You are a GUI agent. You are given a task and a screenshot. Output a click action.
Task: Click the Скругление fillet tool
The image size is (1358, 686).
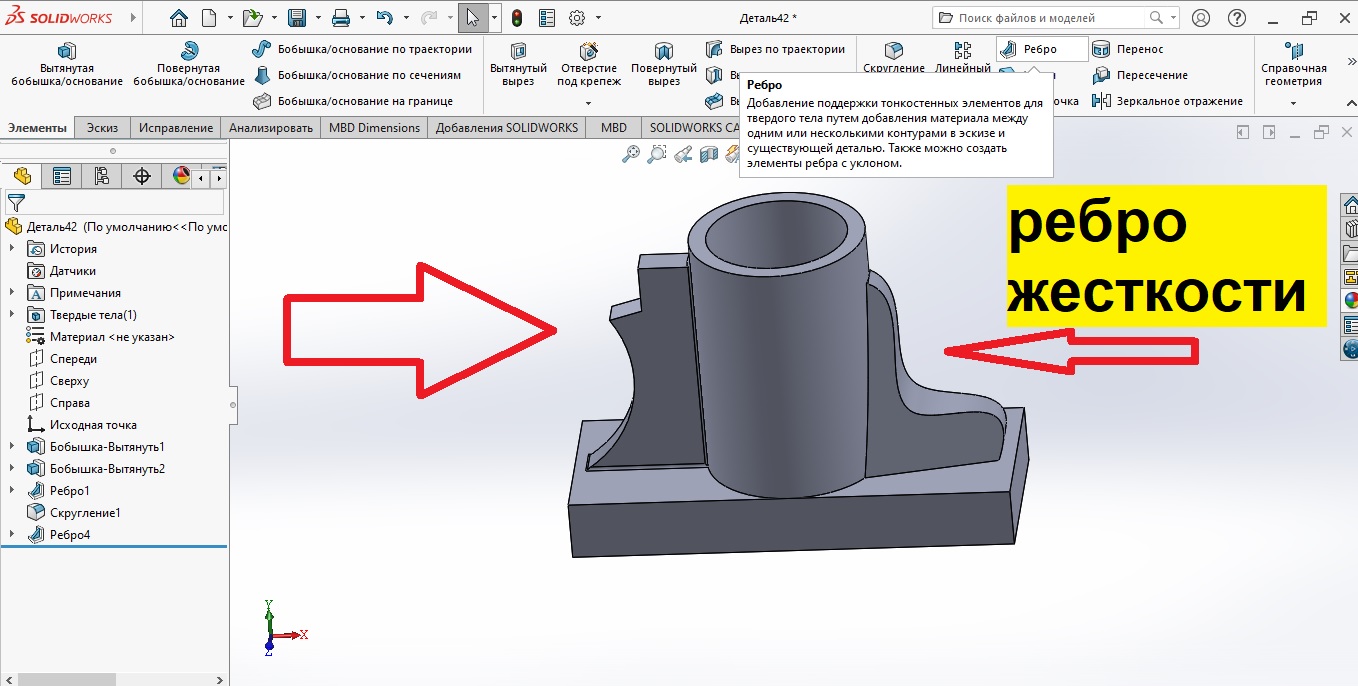pos(894,58)
